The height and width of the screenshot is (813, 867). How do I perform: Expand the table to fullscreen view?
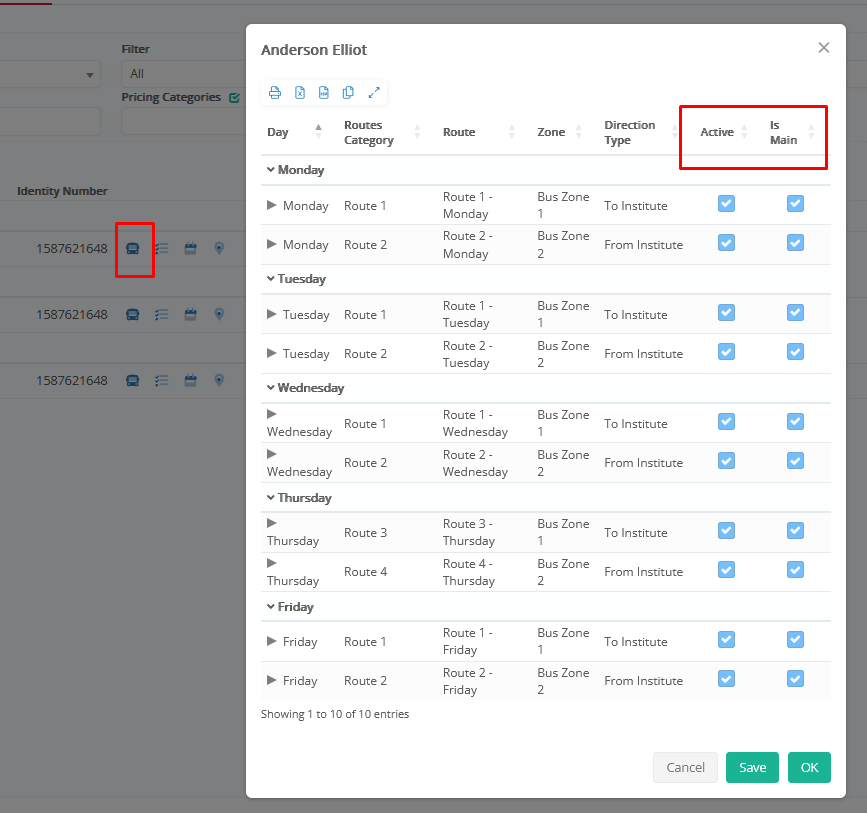coord(374,93)
